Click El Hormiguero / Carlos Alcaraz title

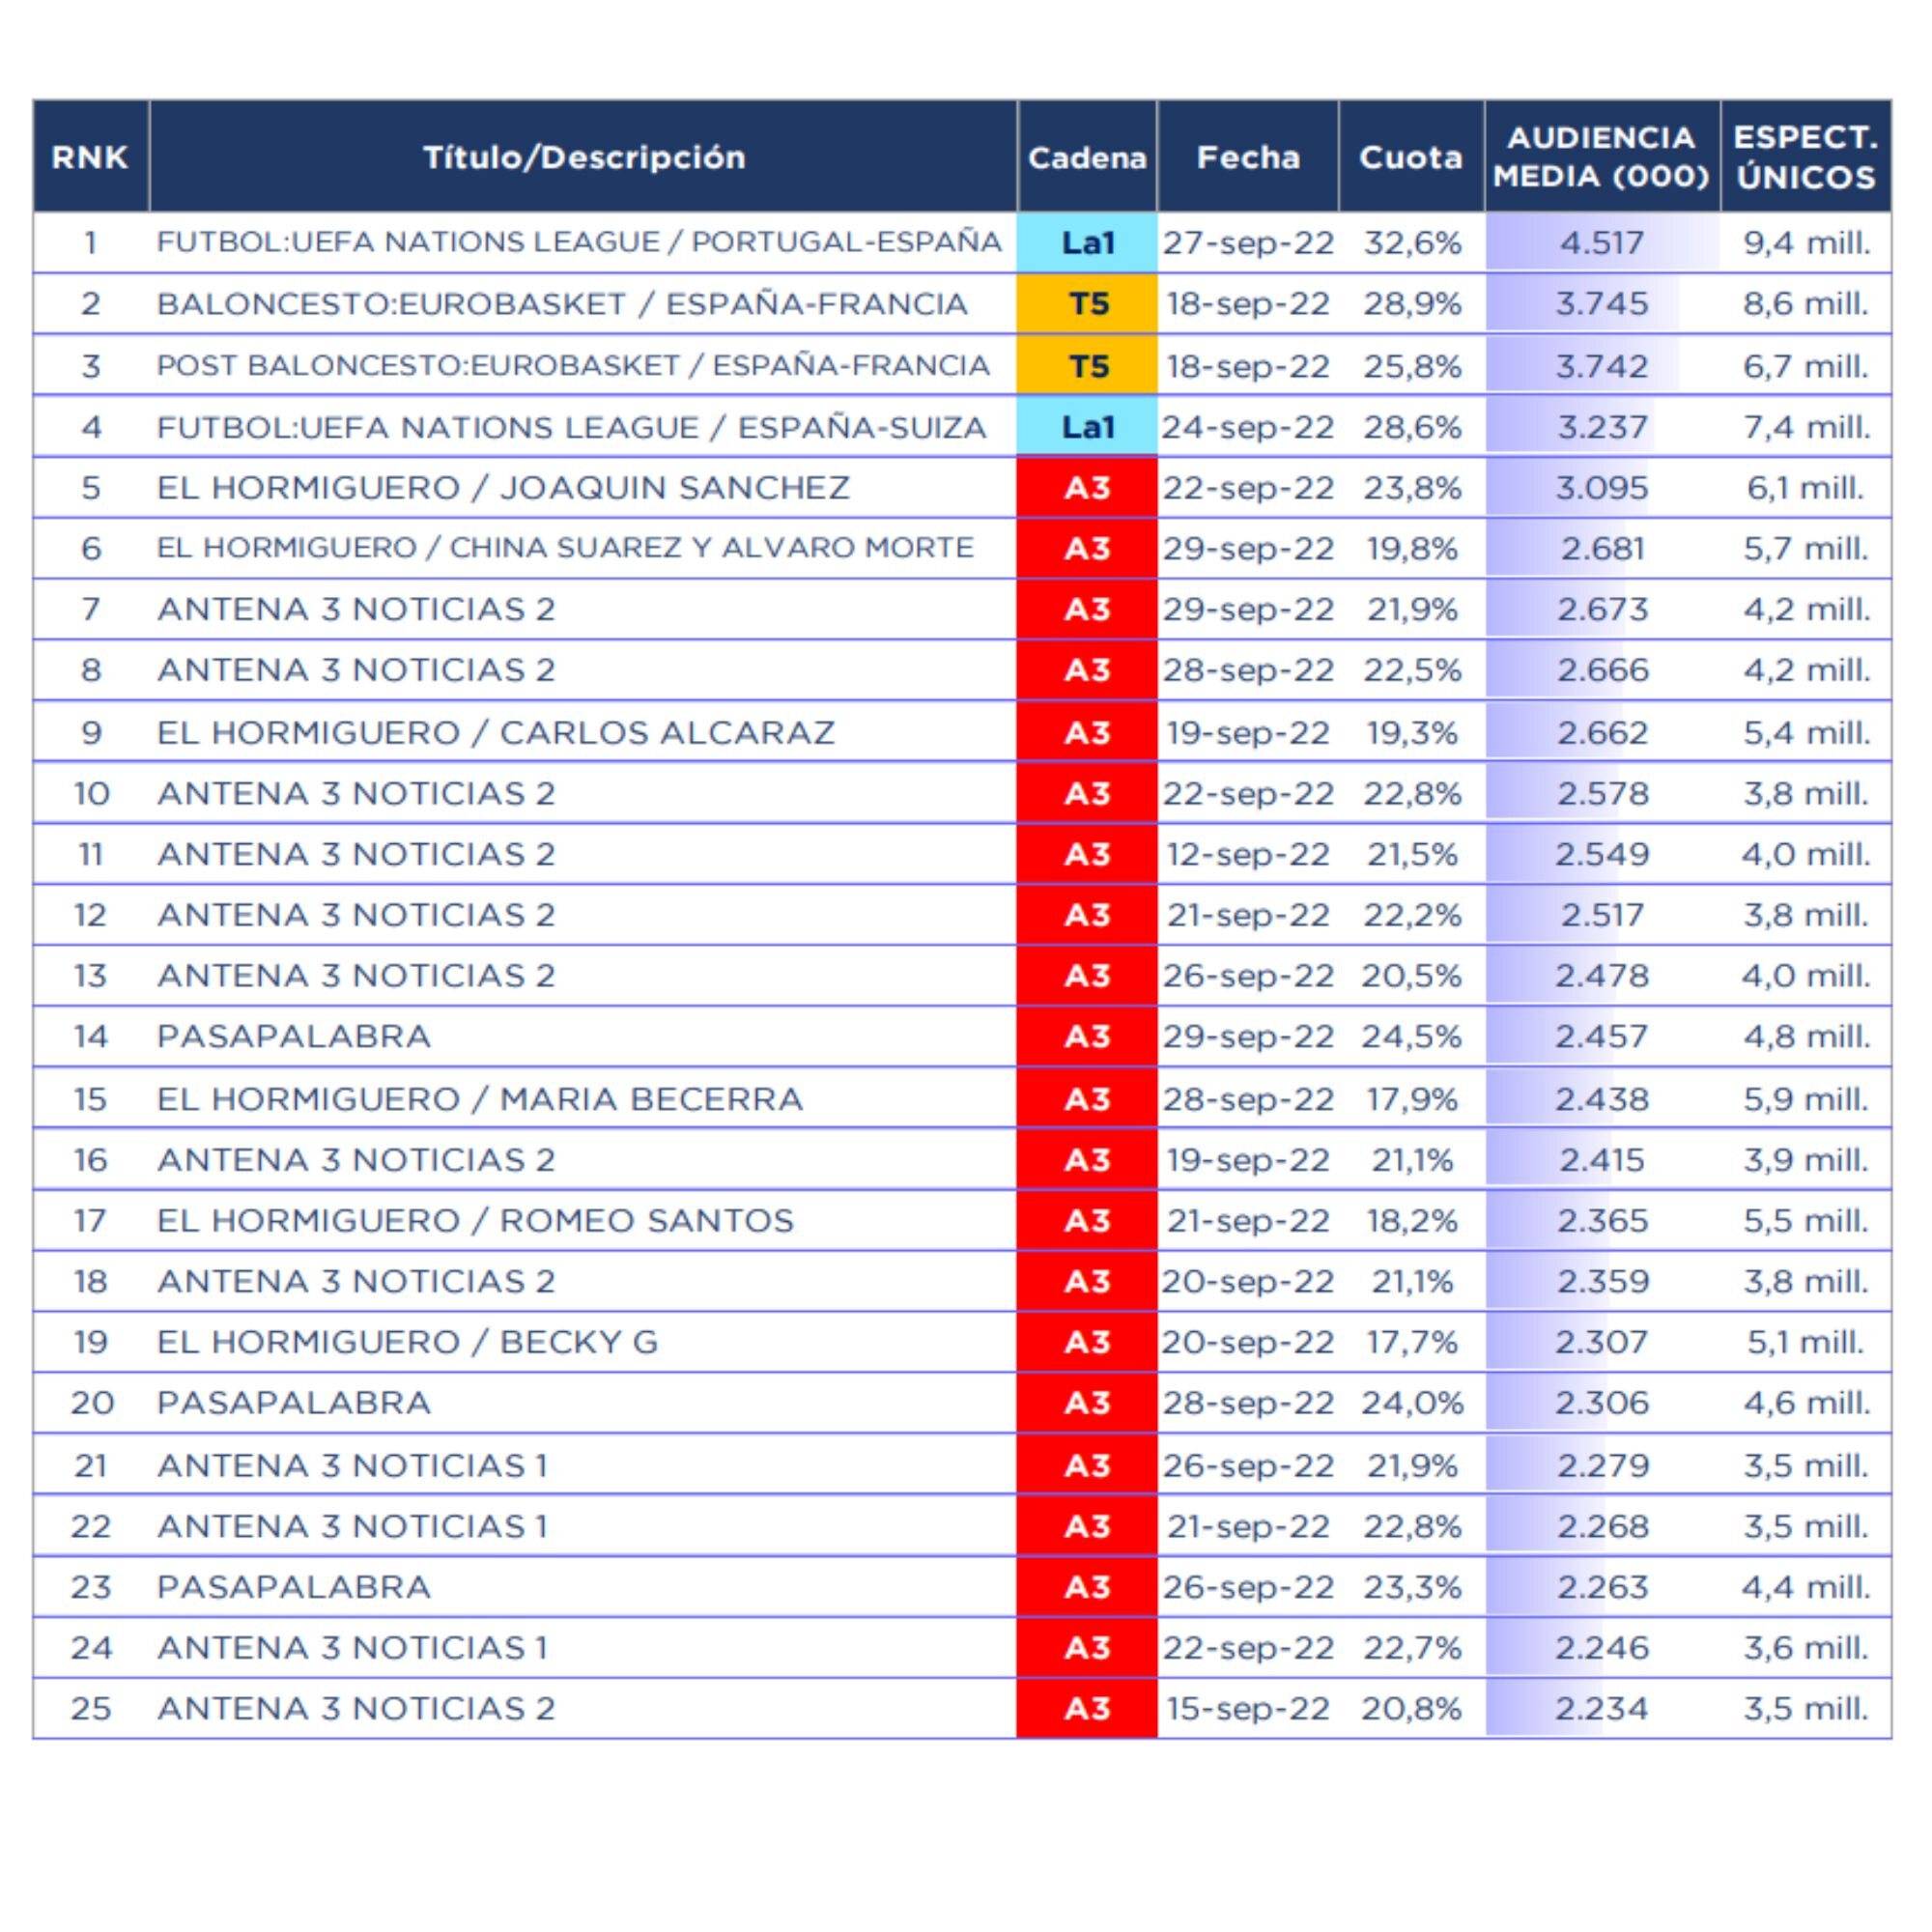pos(495,733)
